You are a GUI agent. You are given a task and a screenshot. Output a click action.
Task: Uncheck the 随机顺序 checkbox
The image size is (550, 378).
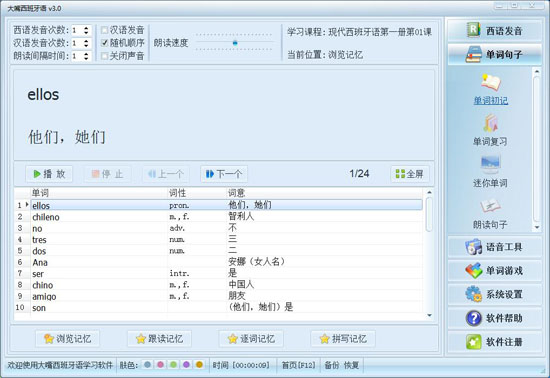coord(105,43)
